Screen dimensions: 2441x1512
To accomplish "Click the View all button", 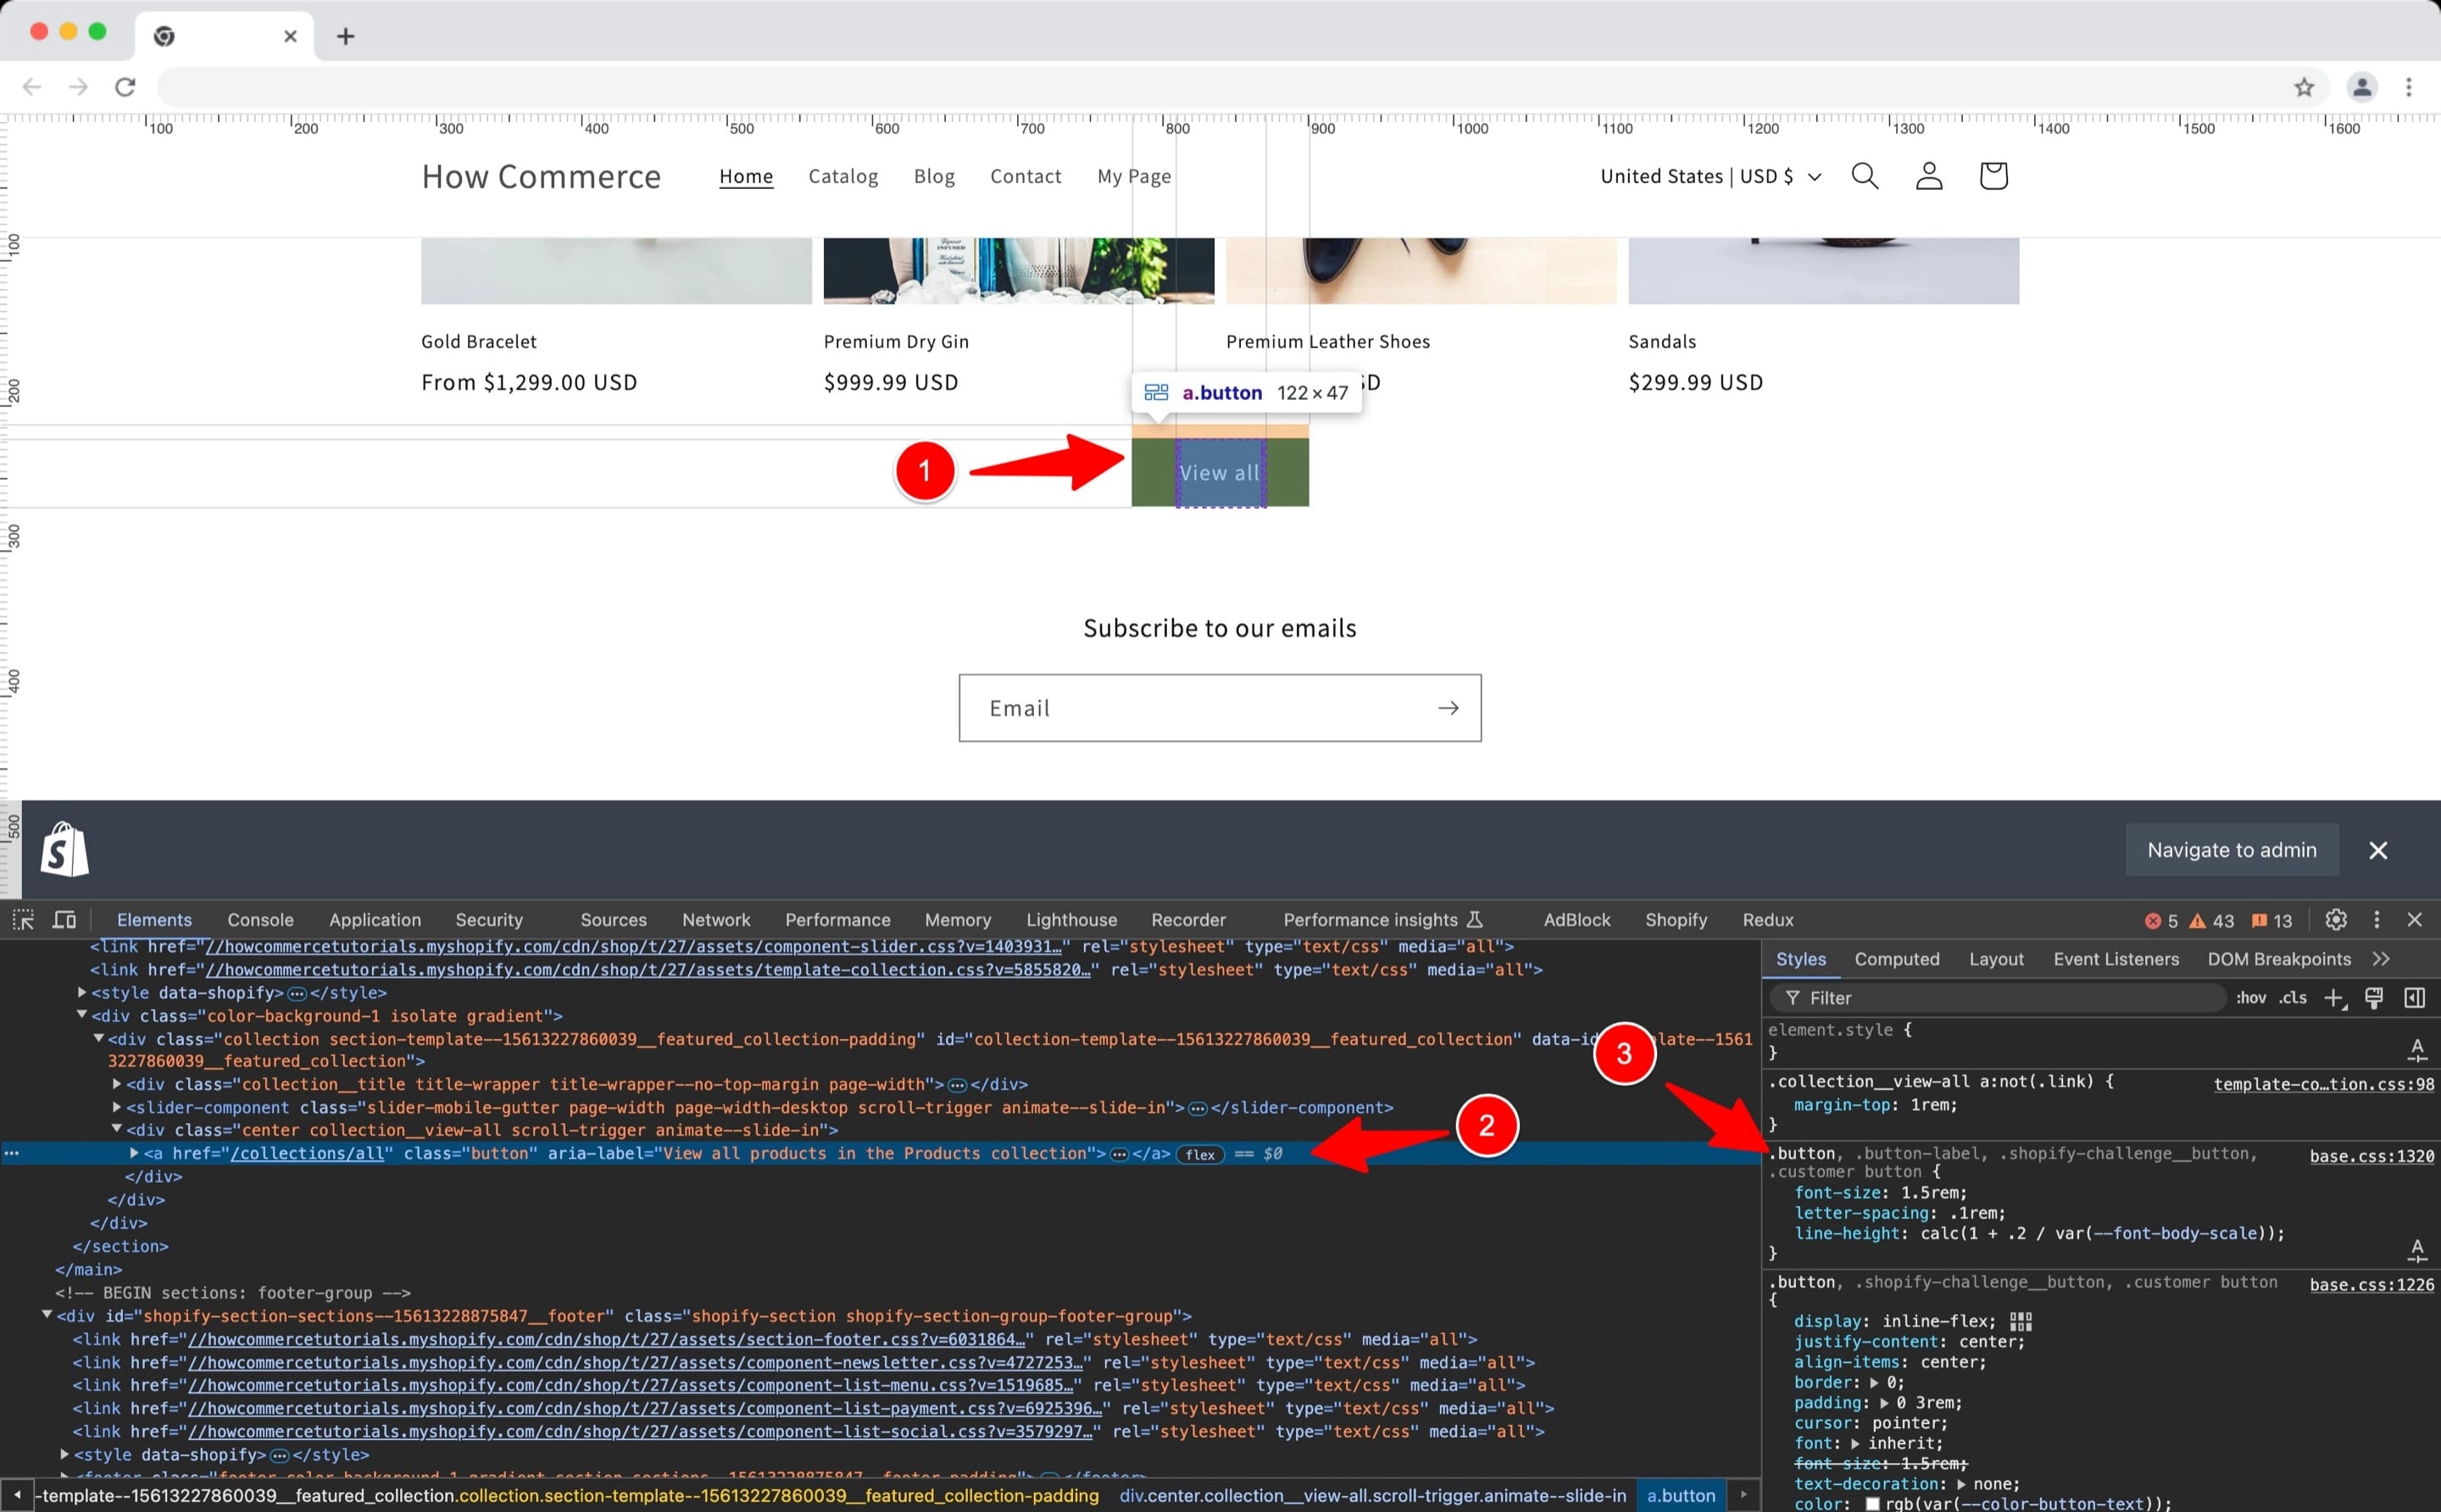I will tap(1220, 473).
